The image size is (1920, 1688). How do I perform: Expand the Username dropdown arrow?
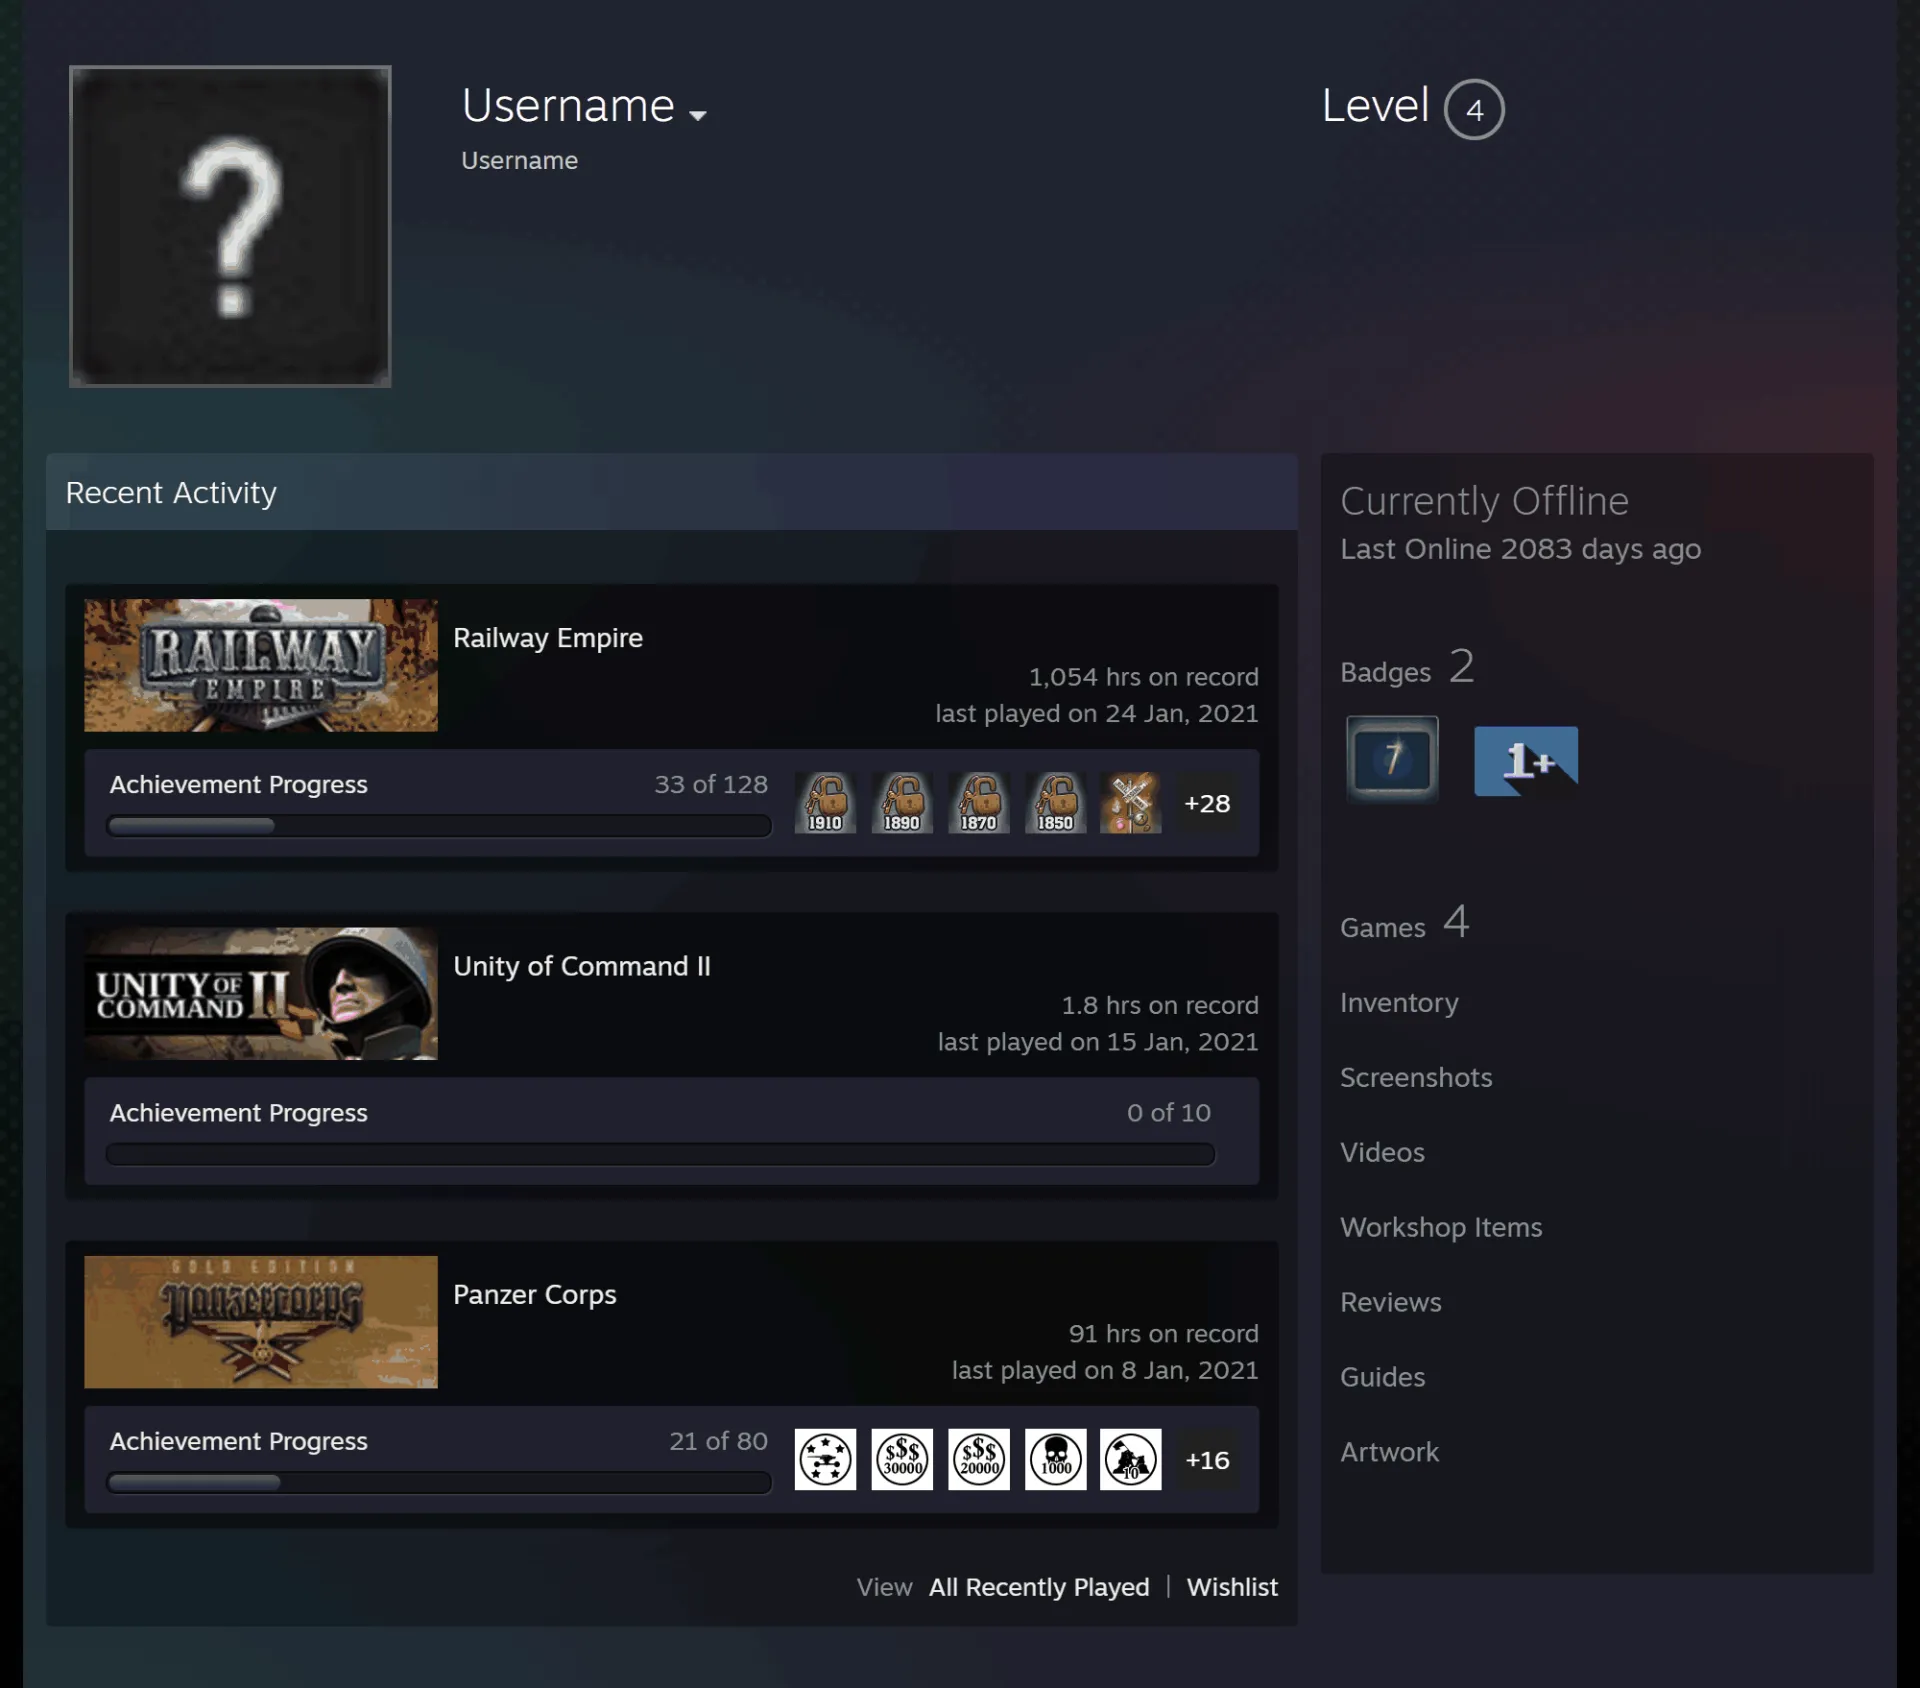[x=698, y=116]
